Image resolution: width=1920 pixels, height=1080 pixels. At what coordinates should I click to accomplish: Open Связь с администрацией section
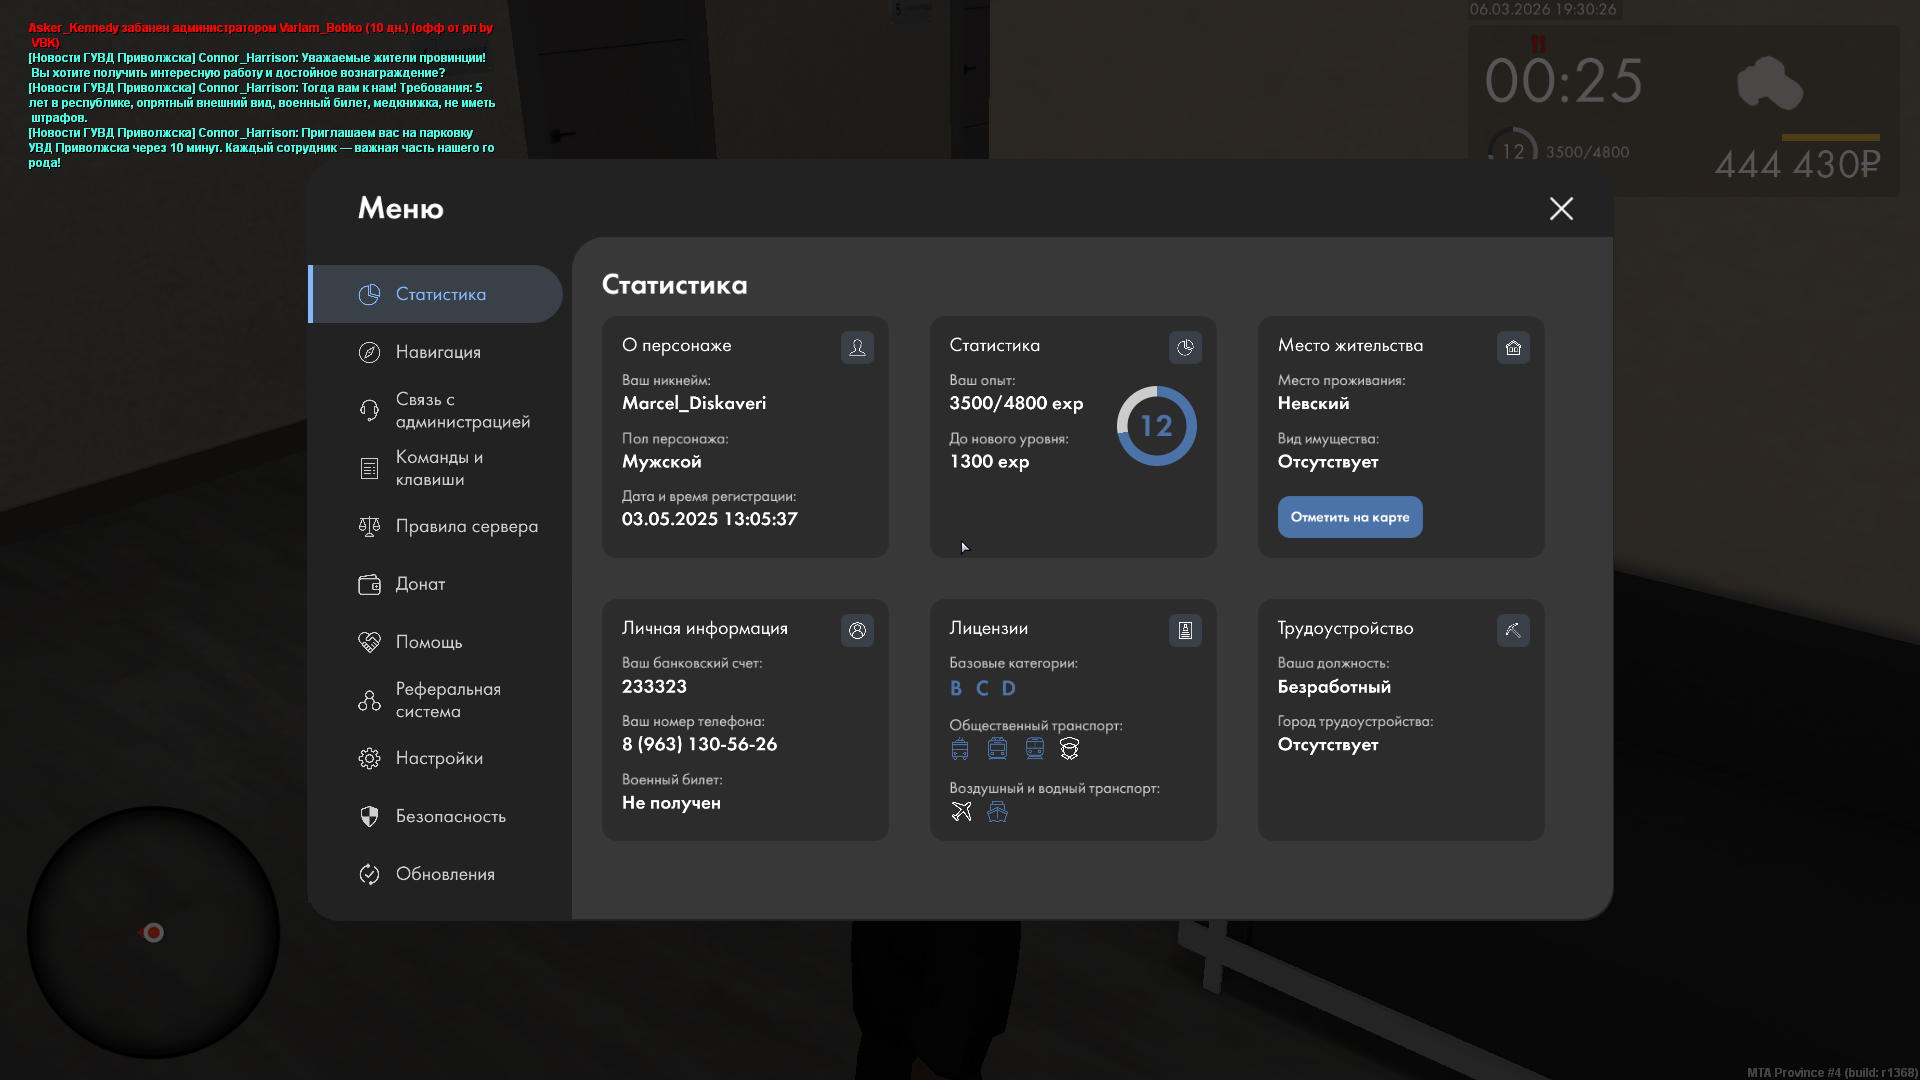click(x=462, y=410)
